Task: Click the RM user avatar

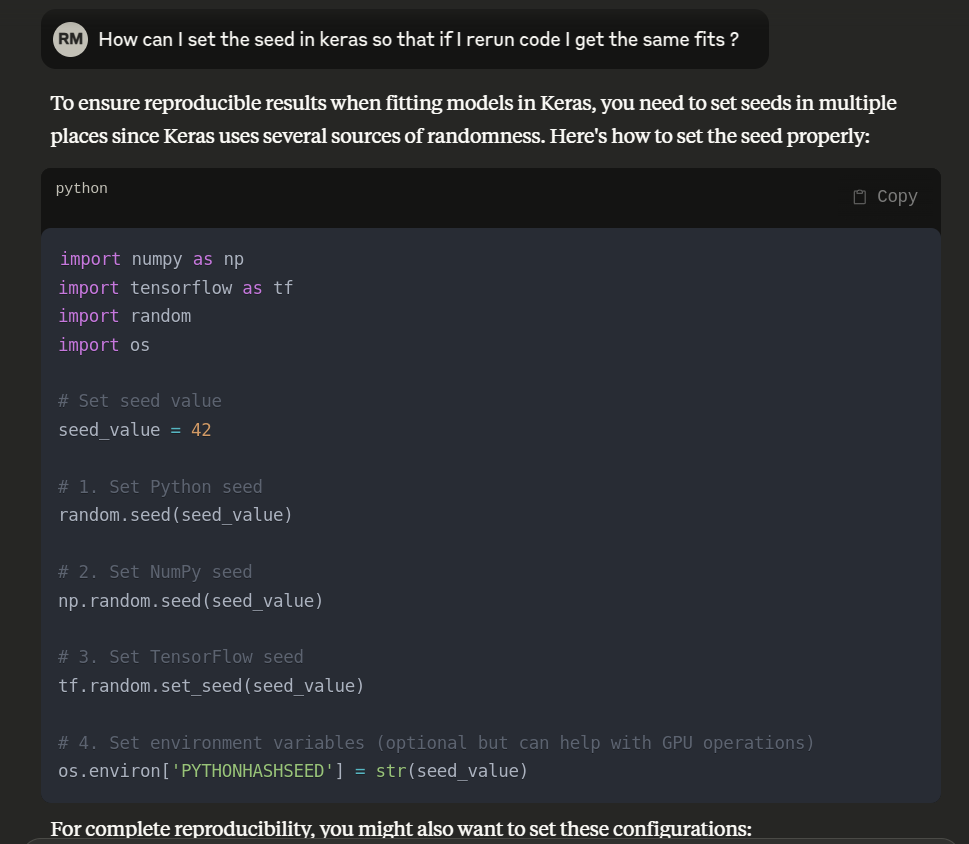Action: pos(70,40)
